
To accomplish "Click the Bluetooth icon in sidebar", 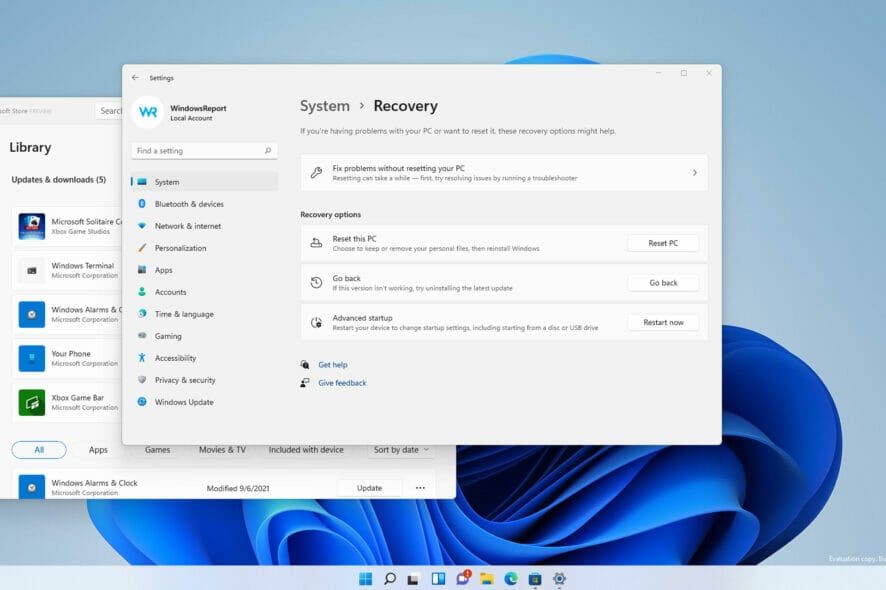I will 142,203.
